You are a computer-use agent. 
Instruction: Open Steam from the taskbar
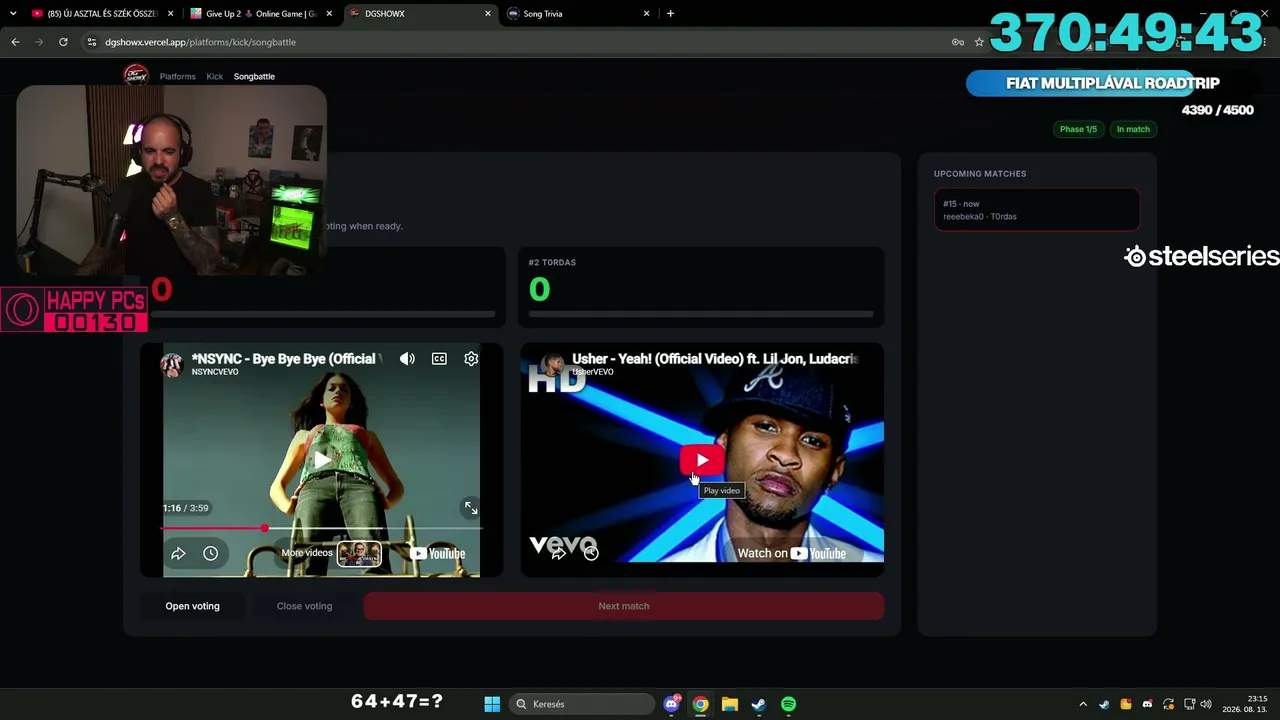point(759,704)
